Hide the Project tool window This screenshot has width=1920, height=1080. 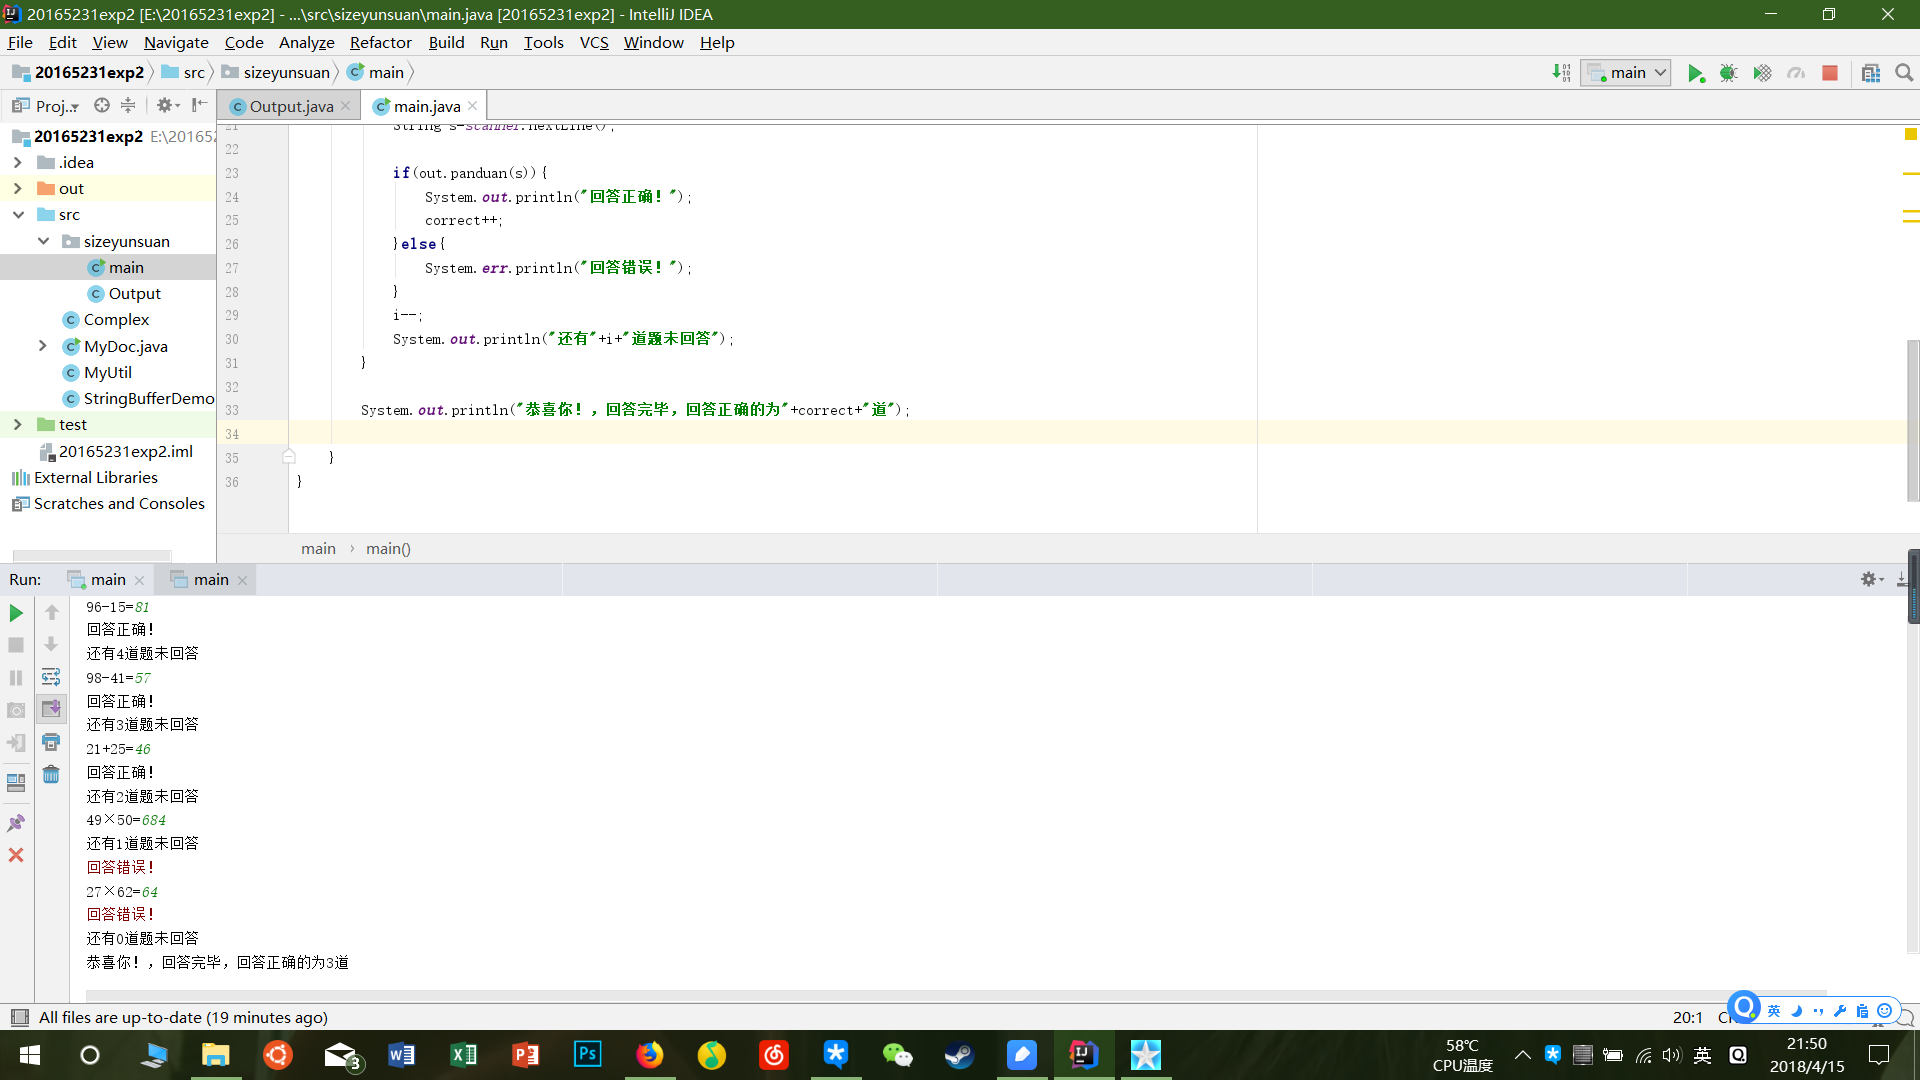click(x=200, y=105)
